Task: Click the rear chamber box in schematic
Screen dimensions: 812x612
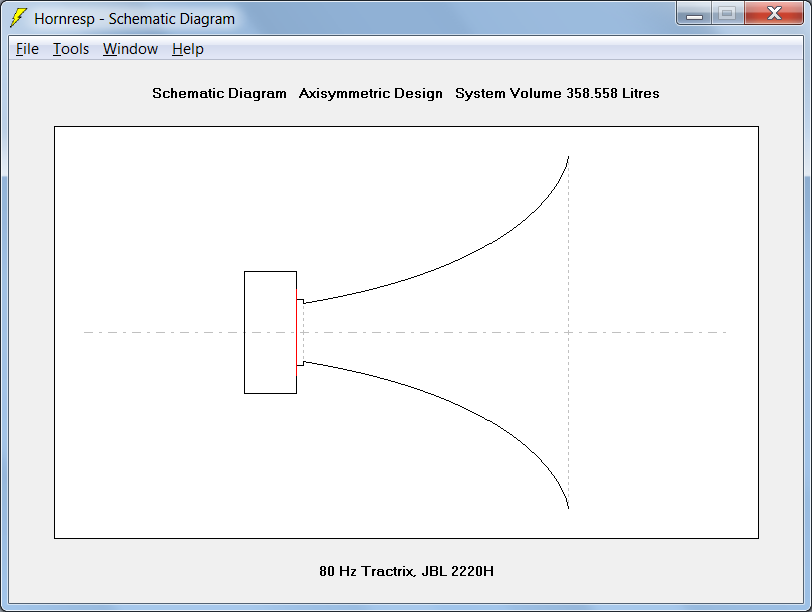Action: tap(270, 332)
